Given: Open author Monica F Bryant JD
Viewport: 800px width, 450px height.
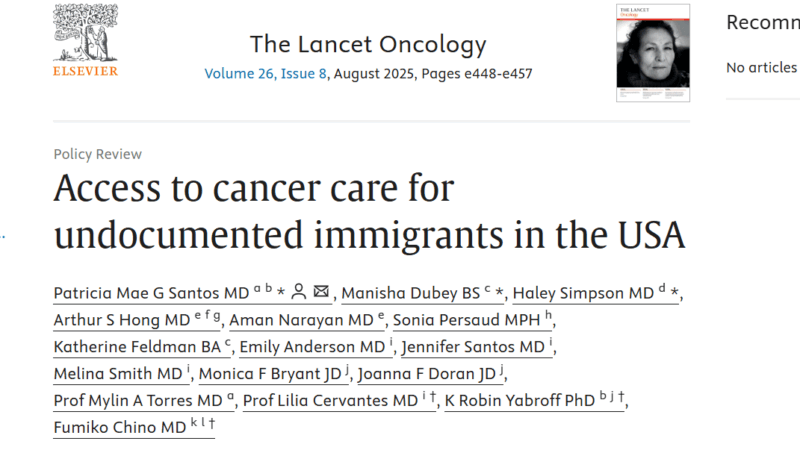Looking at the screenshot, I should tap(270, 374).
